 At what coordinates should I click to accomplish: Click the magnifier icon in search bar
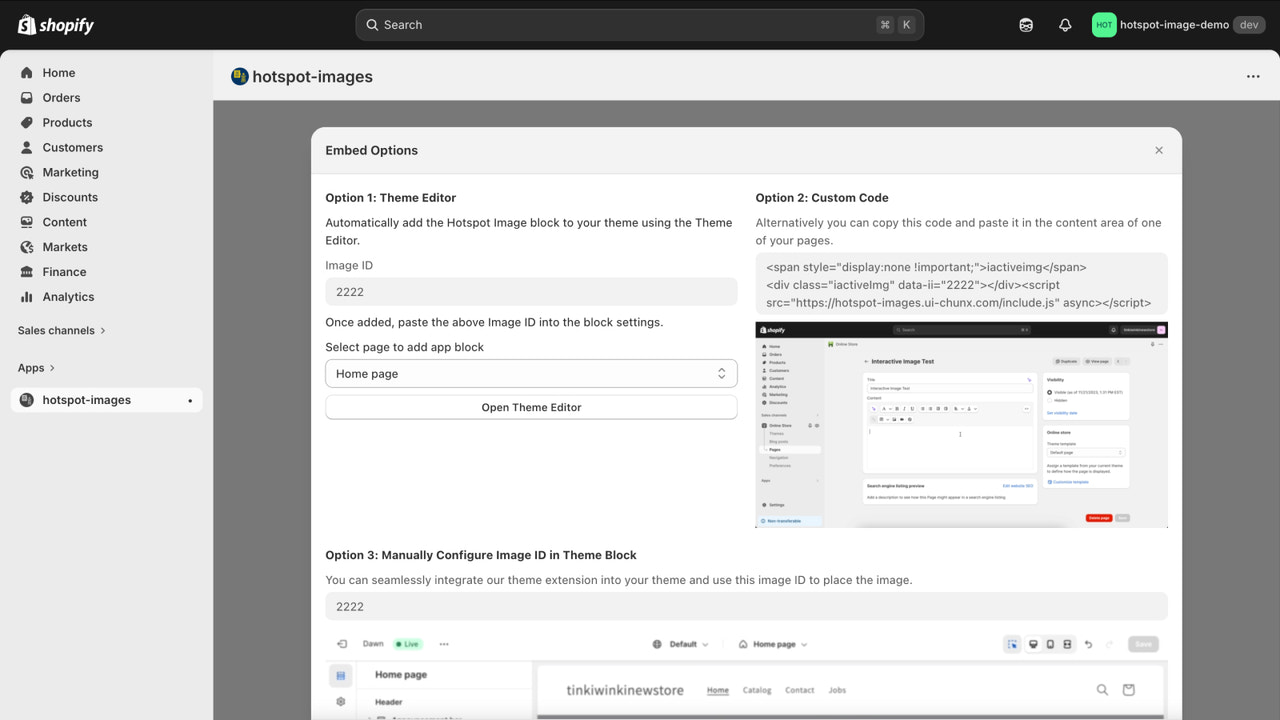tap(372, 25)
